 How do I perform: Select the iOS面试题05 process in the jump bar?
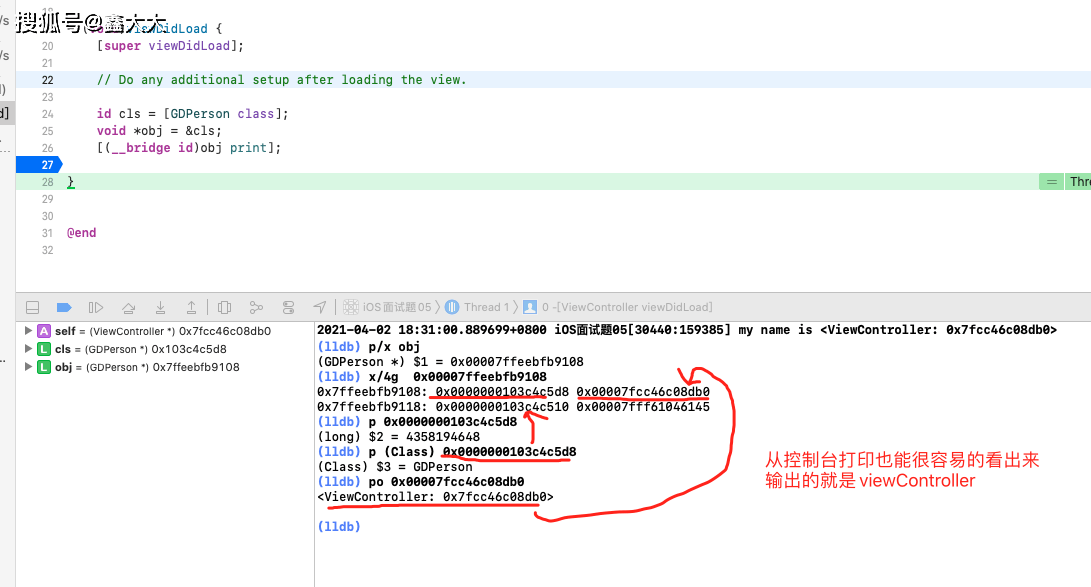pyautogui.click(x=397, y=307)
